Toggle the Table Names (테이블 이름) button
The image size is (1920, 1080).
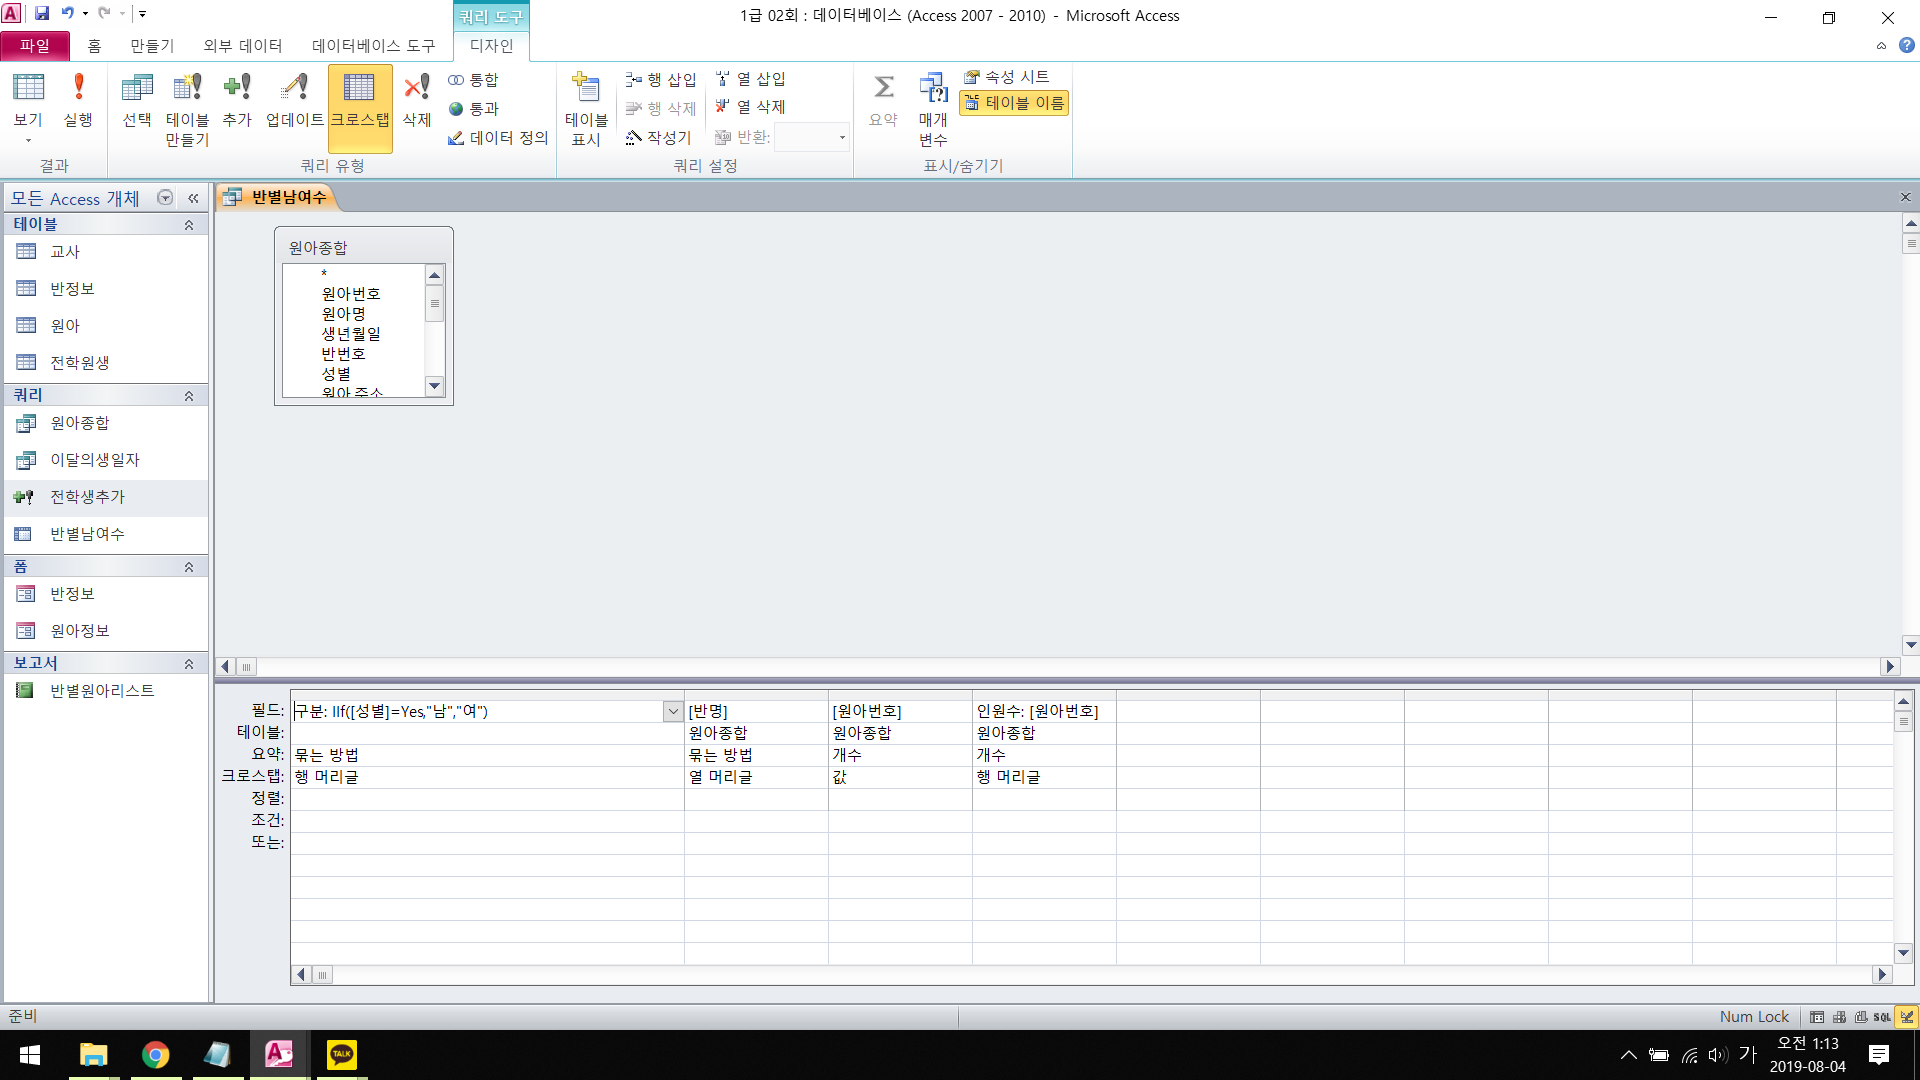(1014, 103)
